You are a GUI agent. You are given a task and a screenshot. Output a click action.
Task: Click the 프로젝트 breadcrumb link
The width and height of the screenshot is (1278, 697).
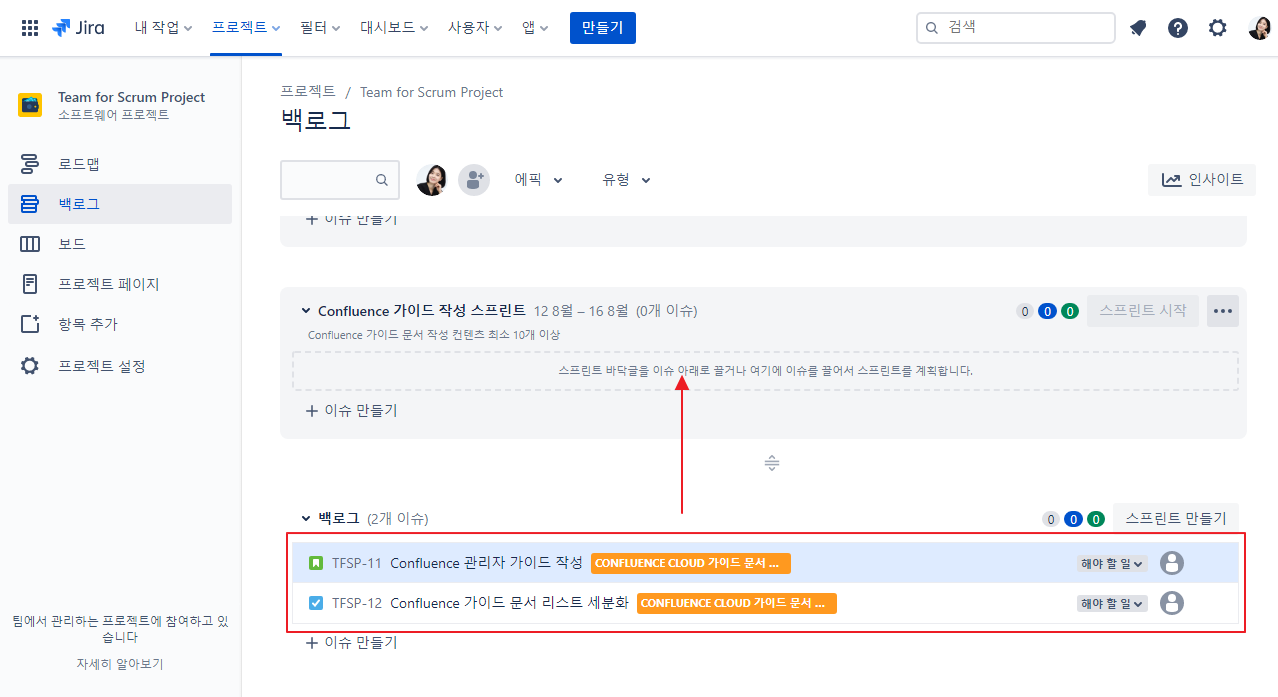(308, 91)
